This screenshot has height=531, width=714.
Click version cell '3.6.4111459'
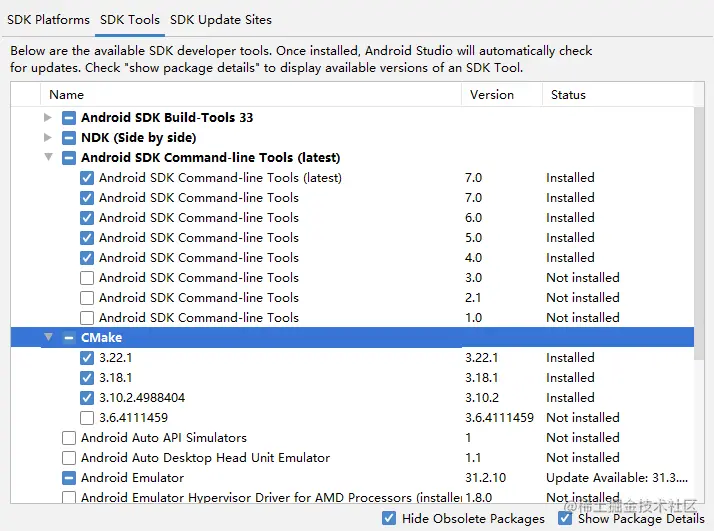tap(500, 418)
